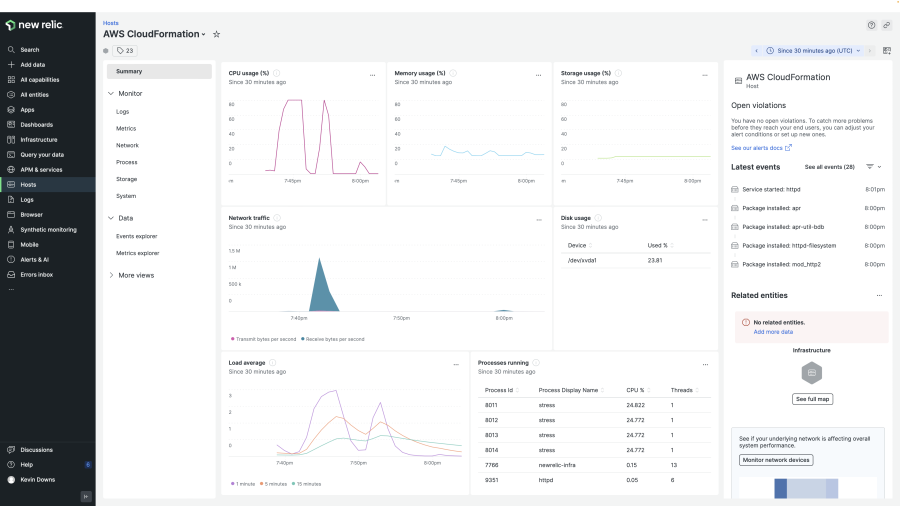Click See full map button
900x506 pixels.
[812, 399]
